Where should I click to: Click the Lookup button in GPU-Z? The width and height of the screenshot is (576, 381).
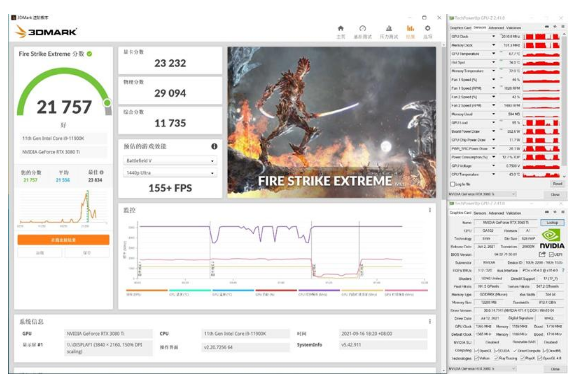[x=552, y=222]
